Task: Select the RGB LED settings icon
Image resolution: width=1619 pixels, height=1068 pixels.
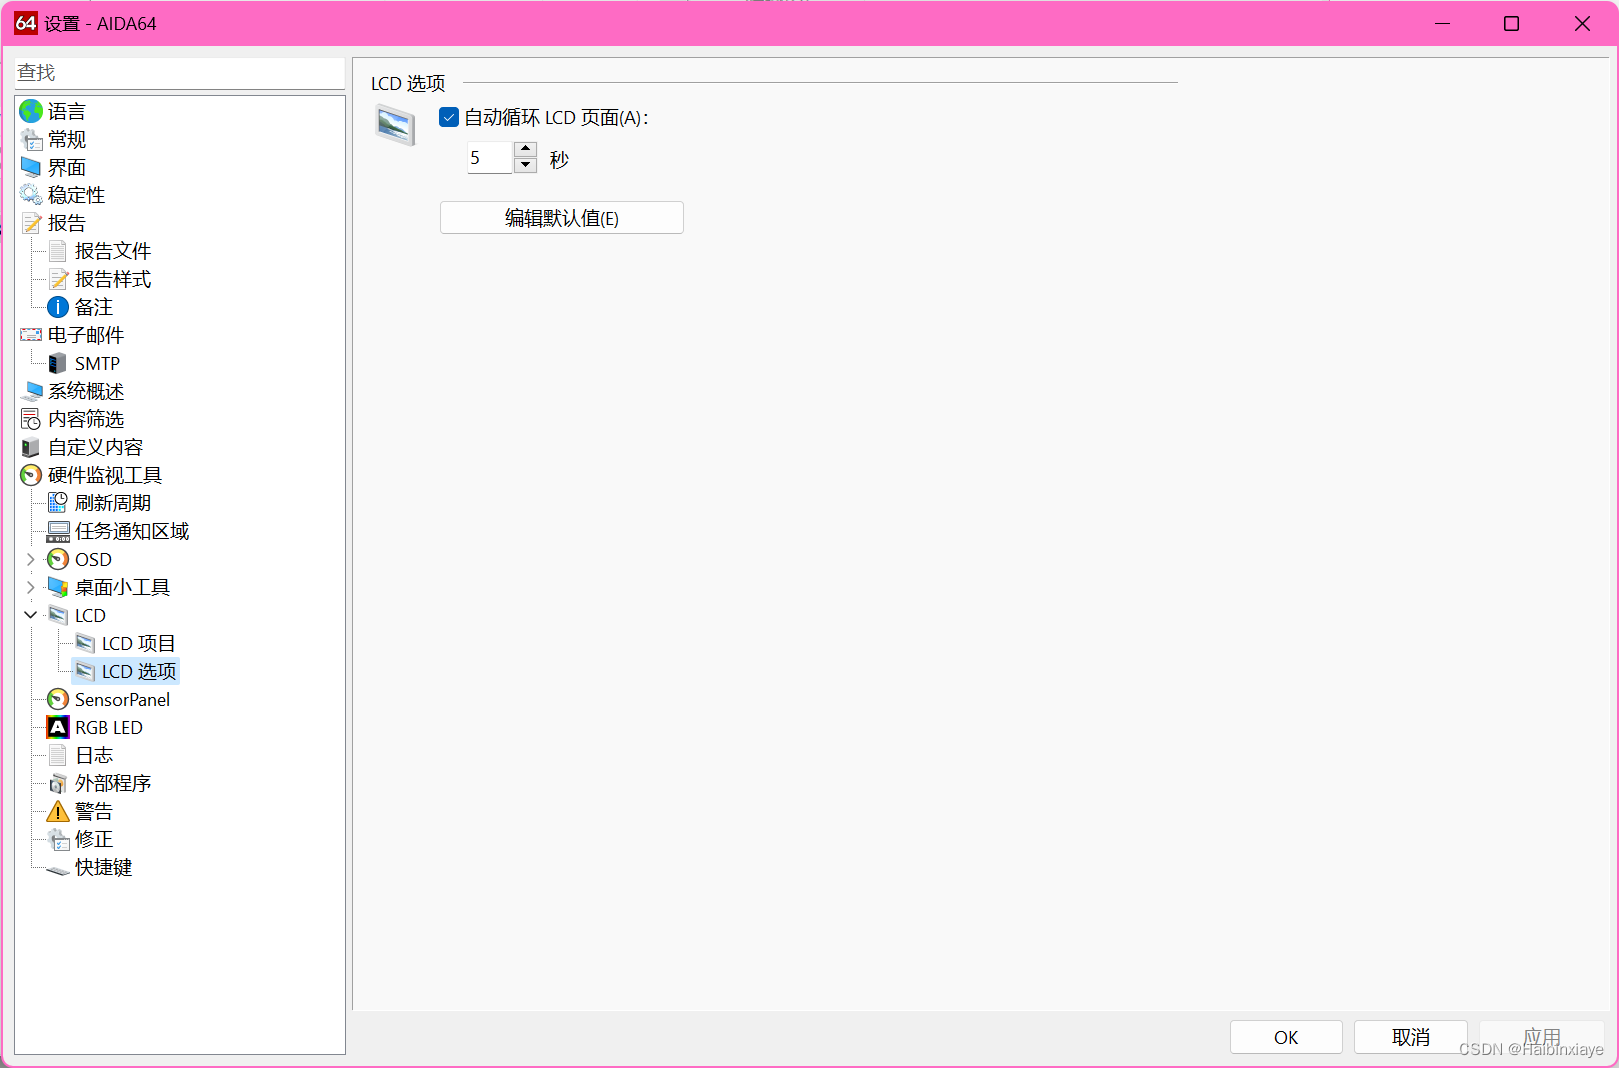Action: click(x=58, y=727)
